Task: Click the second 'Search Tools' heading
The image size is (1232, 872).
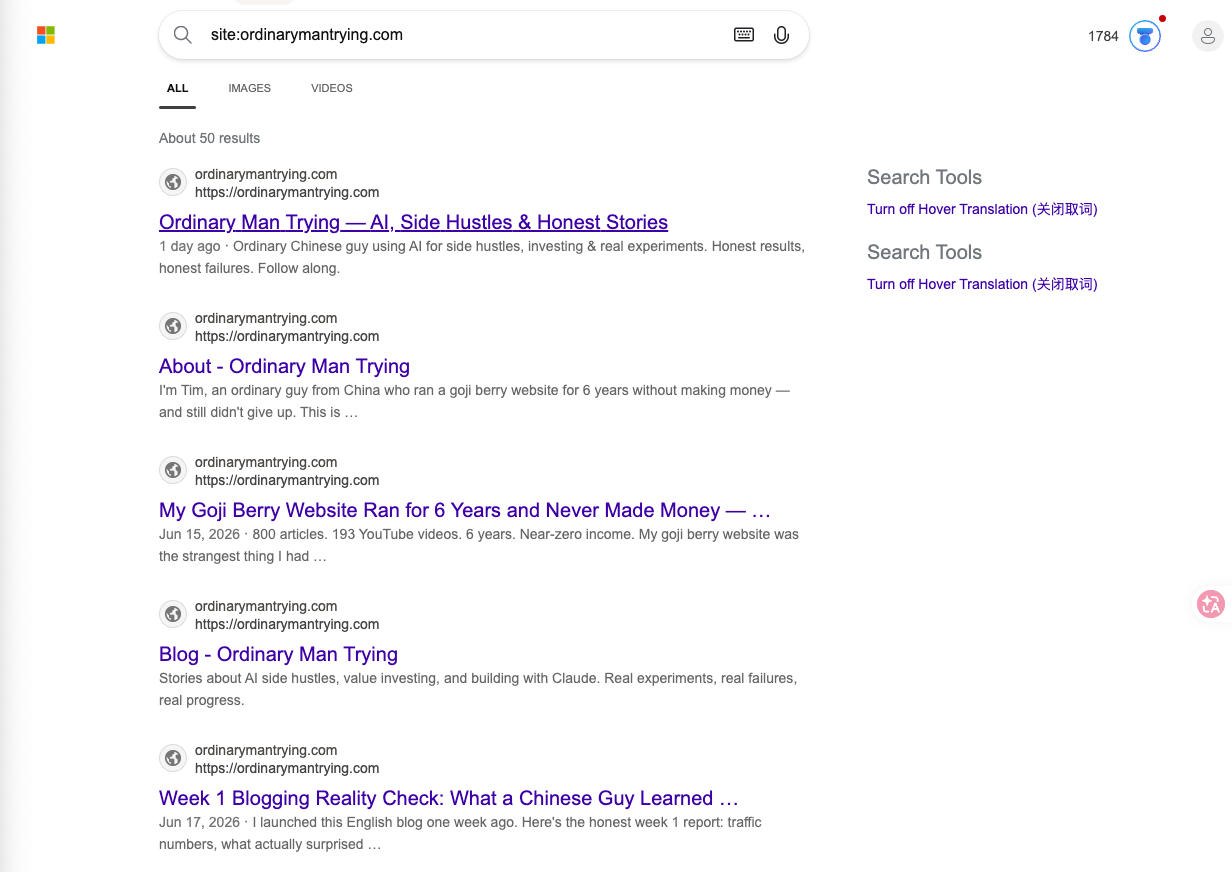Action: [924, 252]
